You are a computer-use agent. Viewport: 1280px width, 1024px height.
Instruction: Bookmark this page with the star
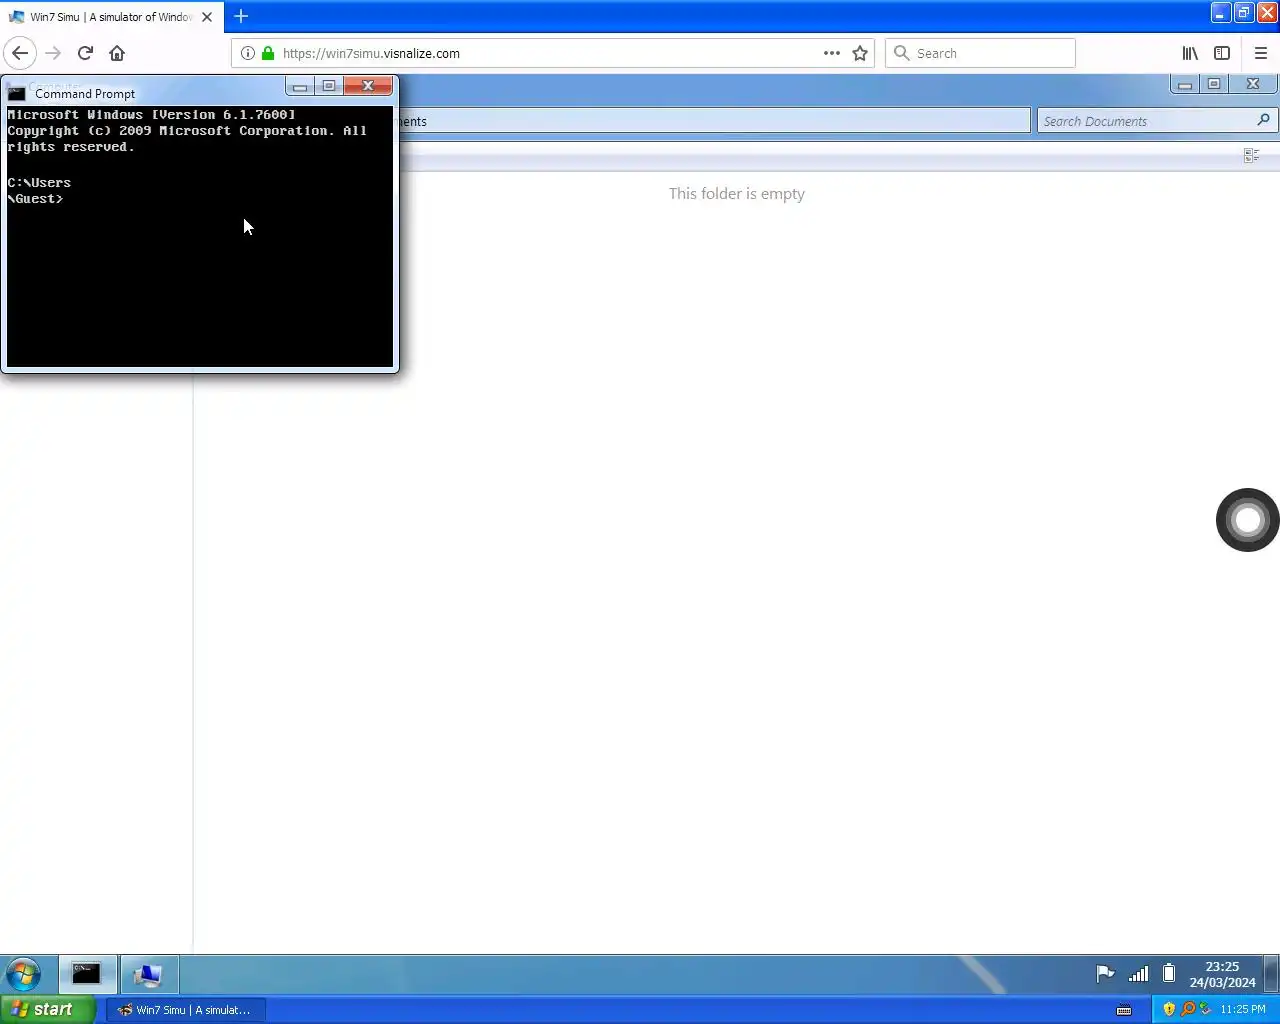[x=860, y=53]
